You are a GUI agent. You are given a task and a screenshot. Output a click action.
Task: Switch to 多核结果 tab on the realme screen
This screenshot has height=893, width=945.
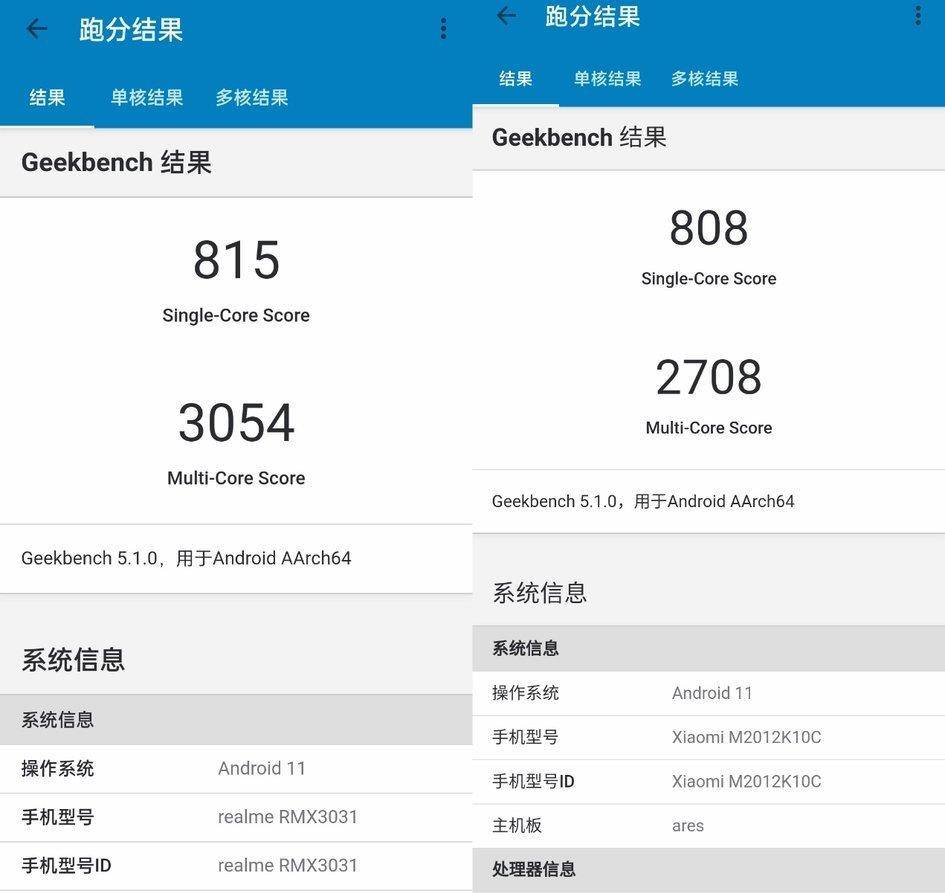coord(252,98)
